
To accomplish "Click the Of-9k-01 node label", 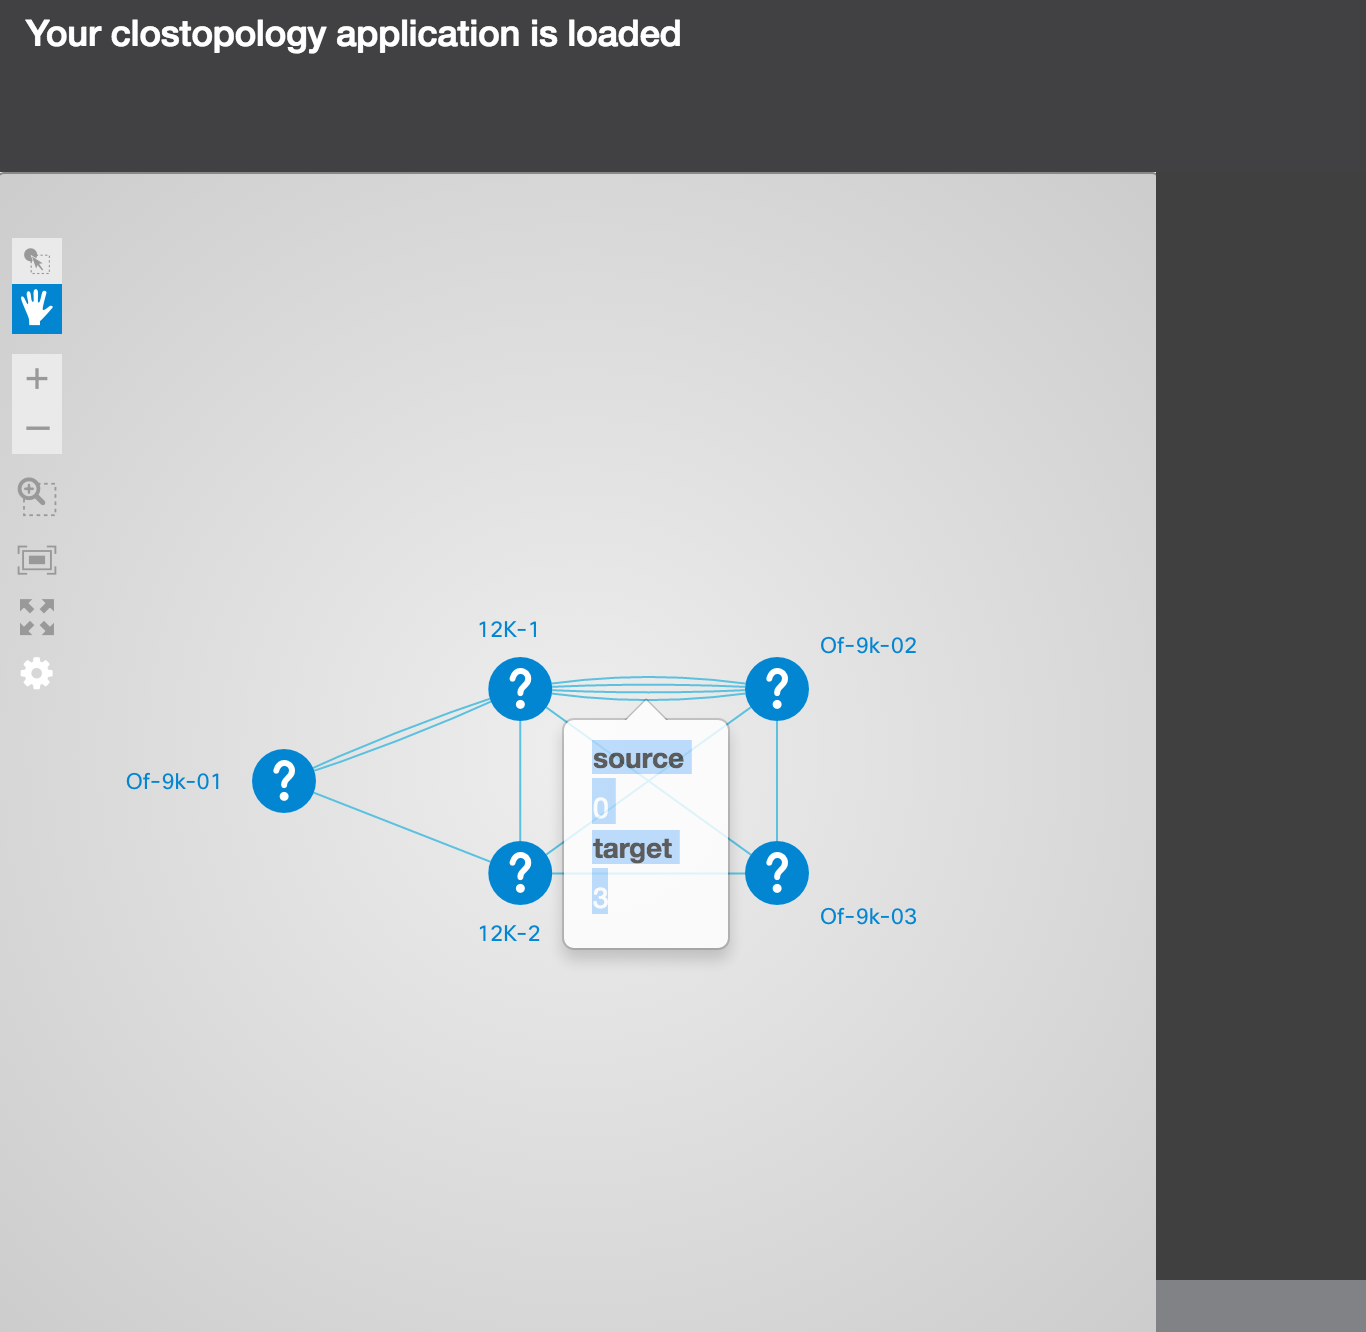I will coord(173,781).
